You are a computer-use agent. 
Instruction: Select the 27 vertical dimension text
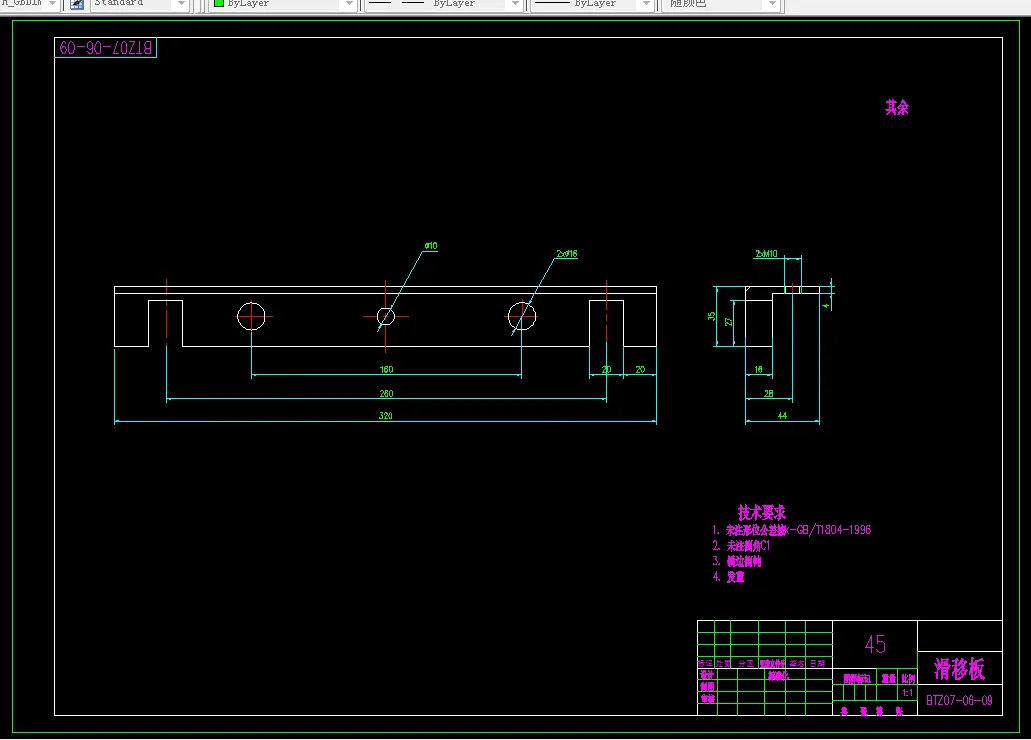[729, 322]
